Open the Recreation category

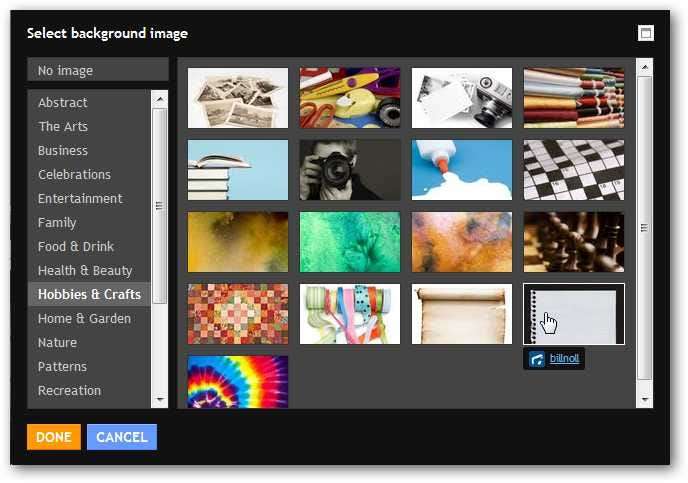tap(89, 390)
